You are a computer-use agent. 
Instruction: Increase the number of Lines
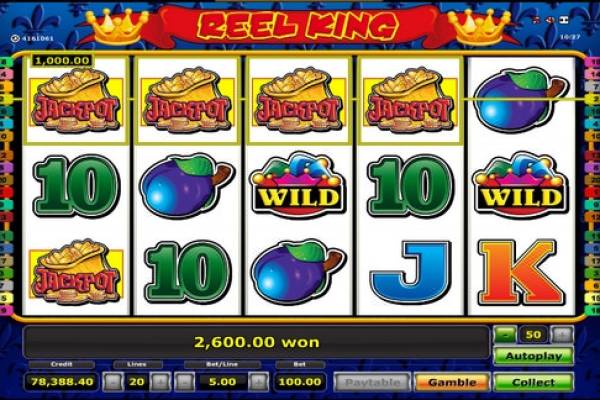pos(161,382)
